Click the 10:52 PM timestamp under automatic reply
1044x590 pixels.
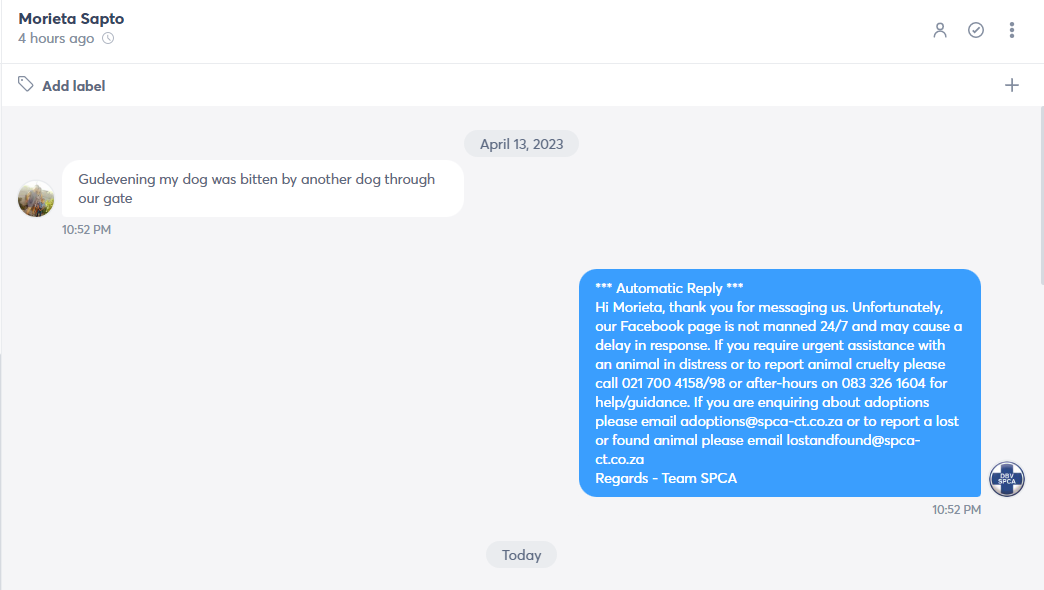(x=956, y=510)
